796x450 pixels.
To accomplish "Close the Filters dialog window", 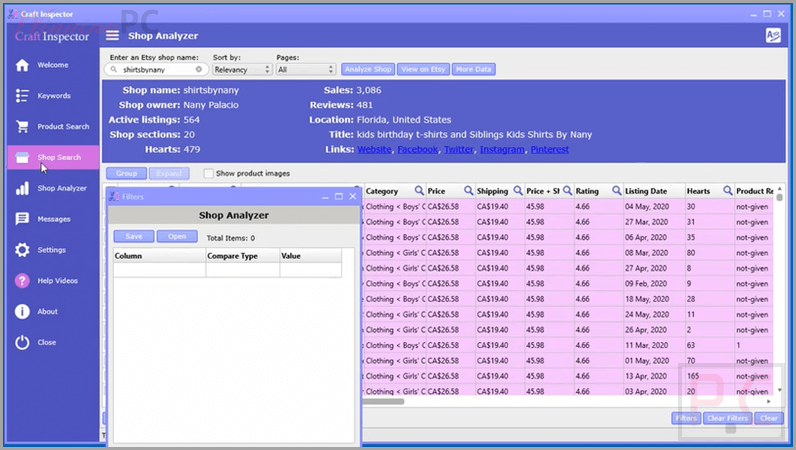I will click(x=353, y=197).
